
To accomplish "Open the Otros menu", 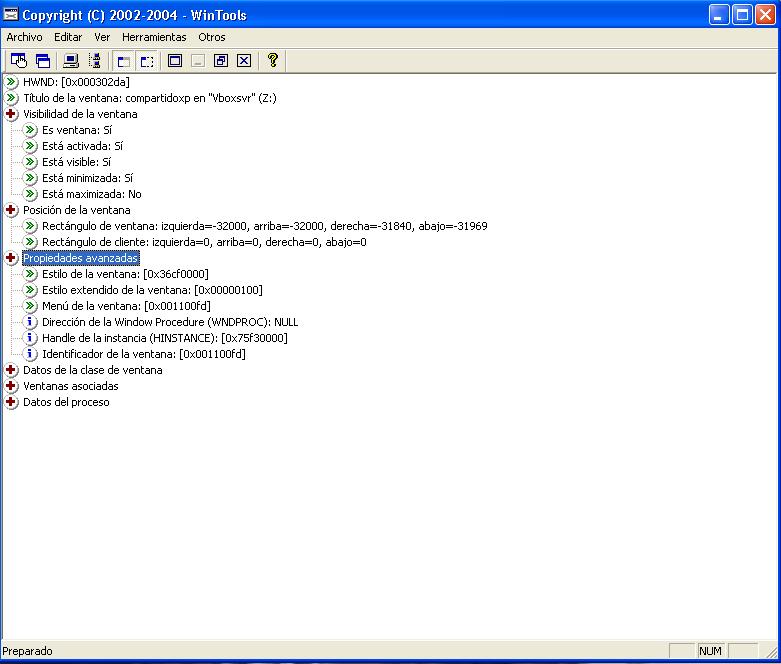I will pyautogui.click(x=212, y=37).
